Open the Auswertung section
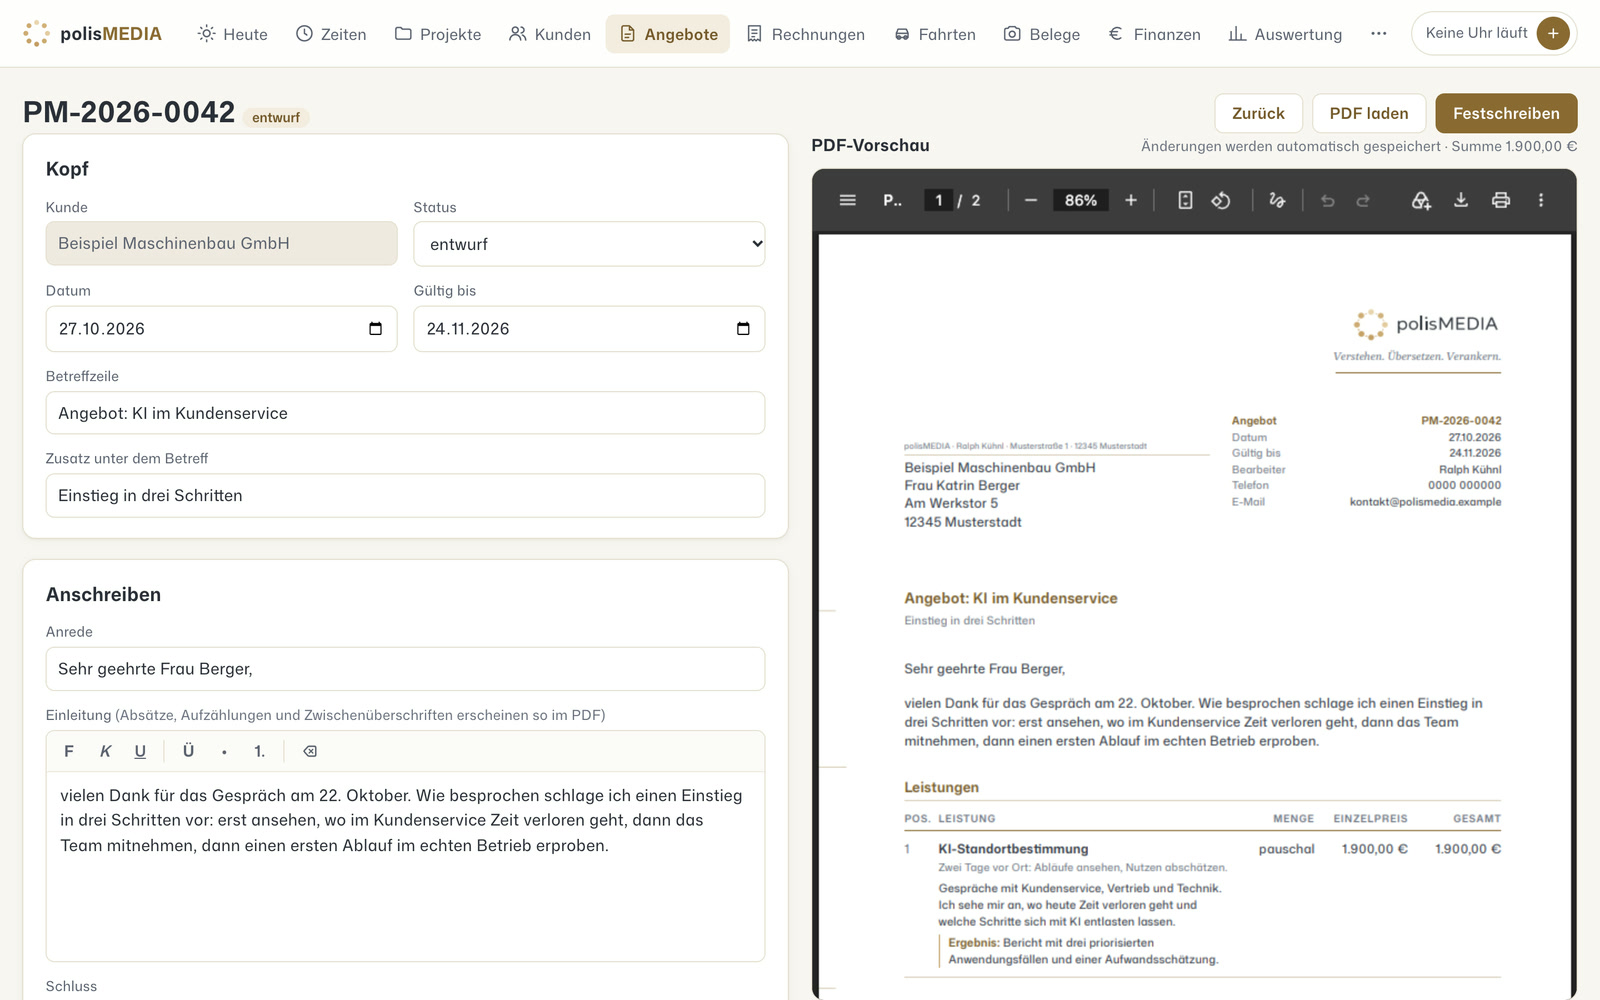The width and height of the screenshot is (1600, 1000). pos(1285,34)
